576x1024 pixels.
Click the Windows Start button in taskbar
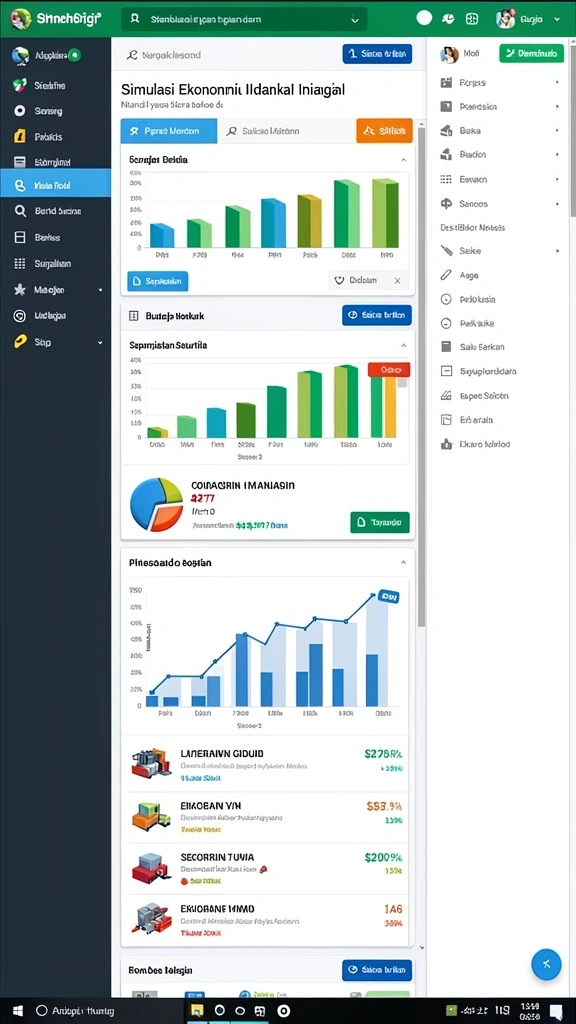[13, 1010]
